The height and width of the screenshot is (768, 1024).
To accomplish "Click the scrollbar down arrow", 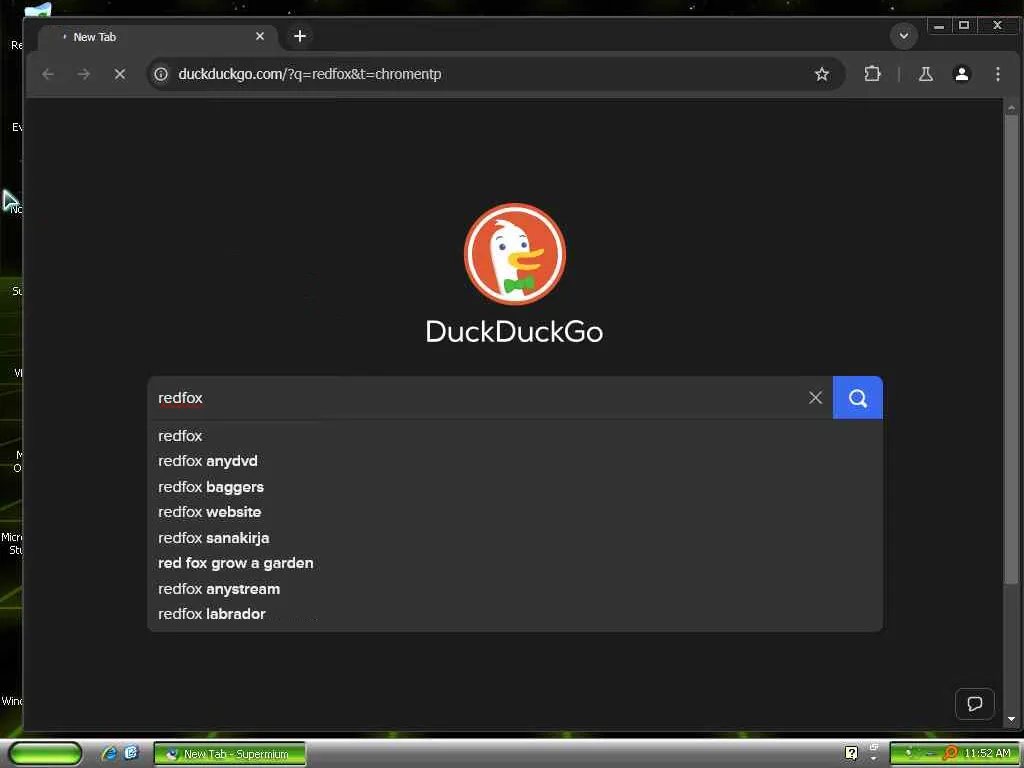I will pos(1011,719).
